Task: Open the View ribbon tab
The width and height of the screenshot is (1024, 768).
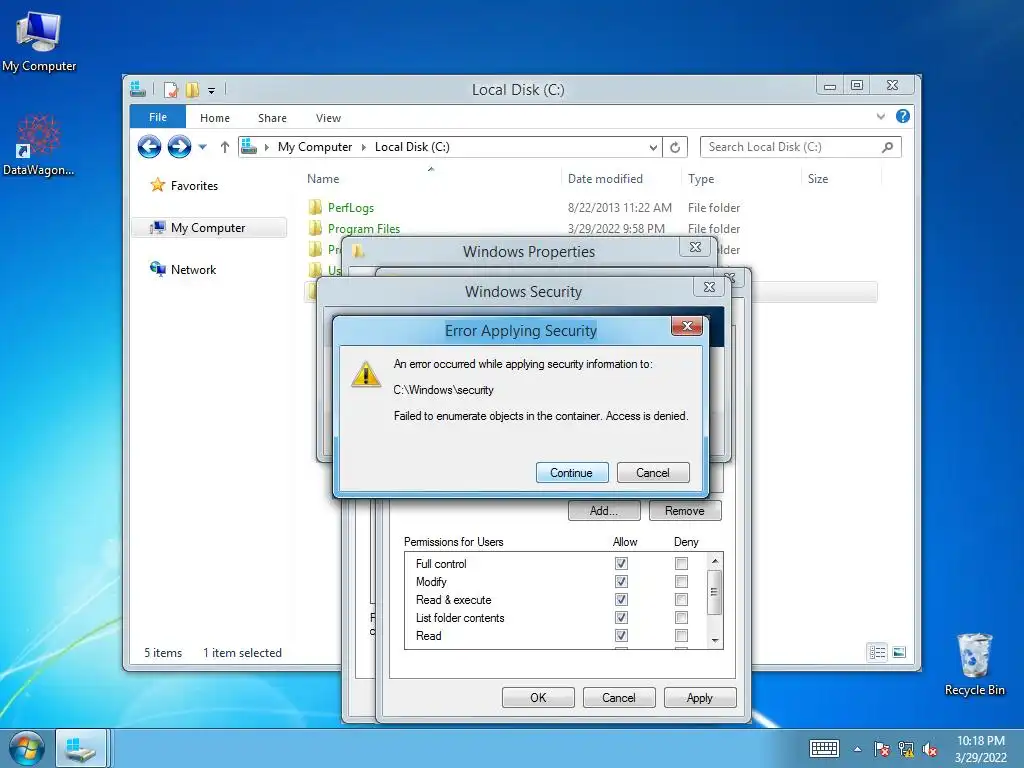Action: [328, 118]
